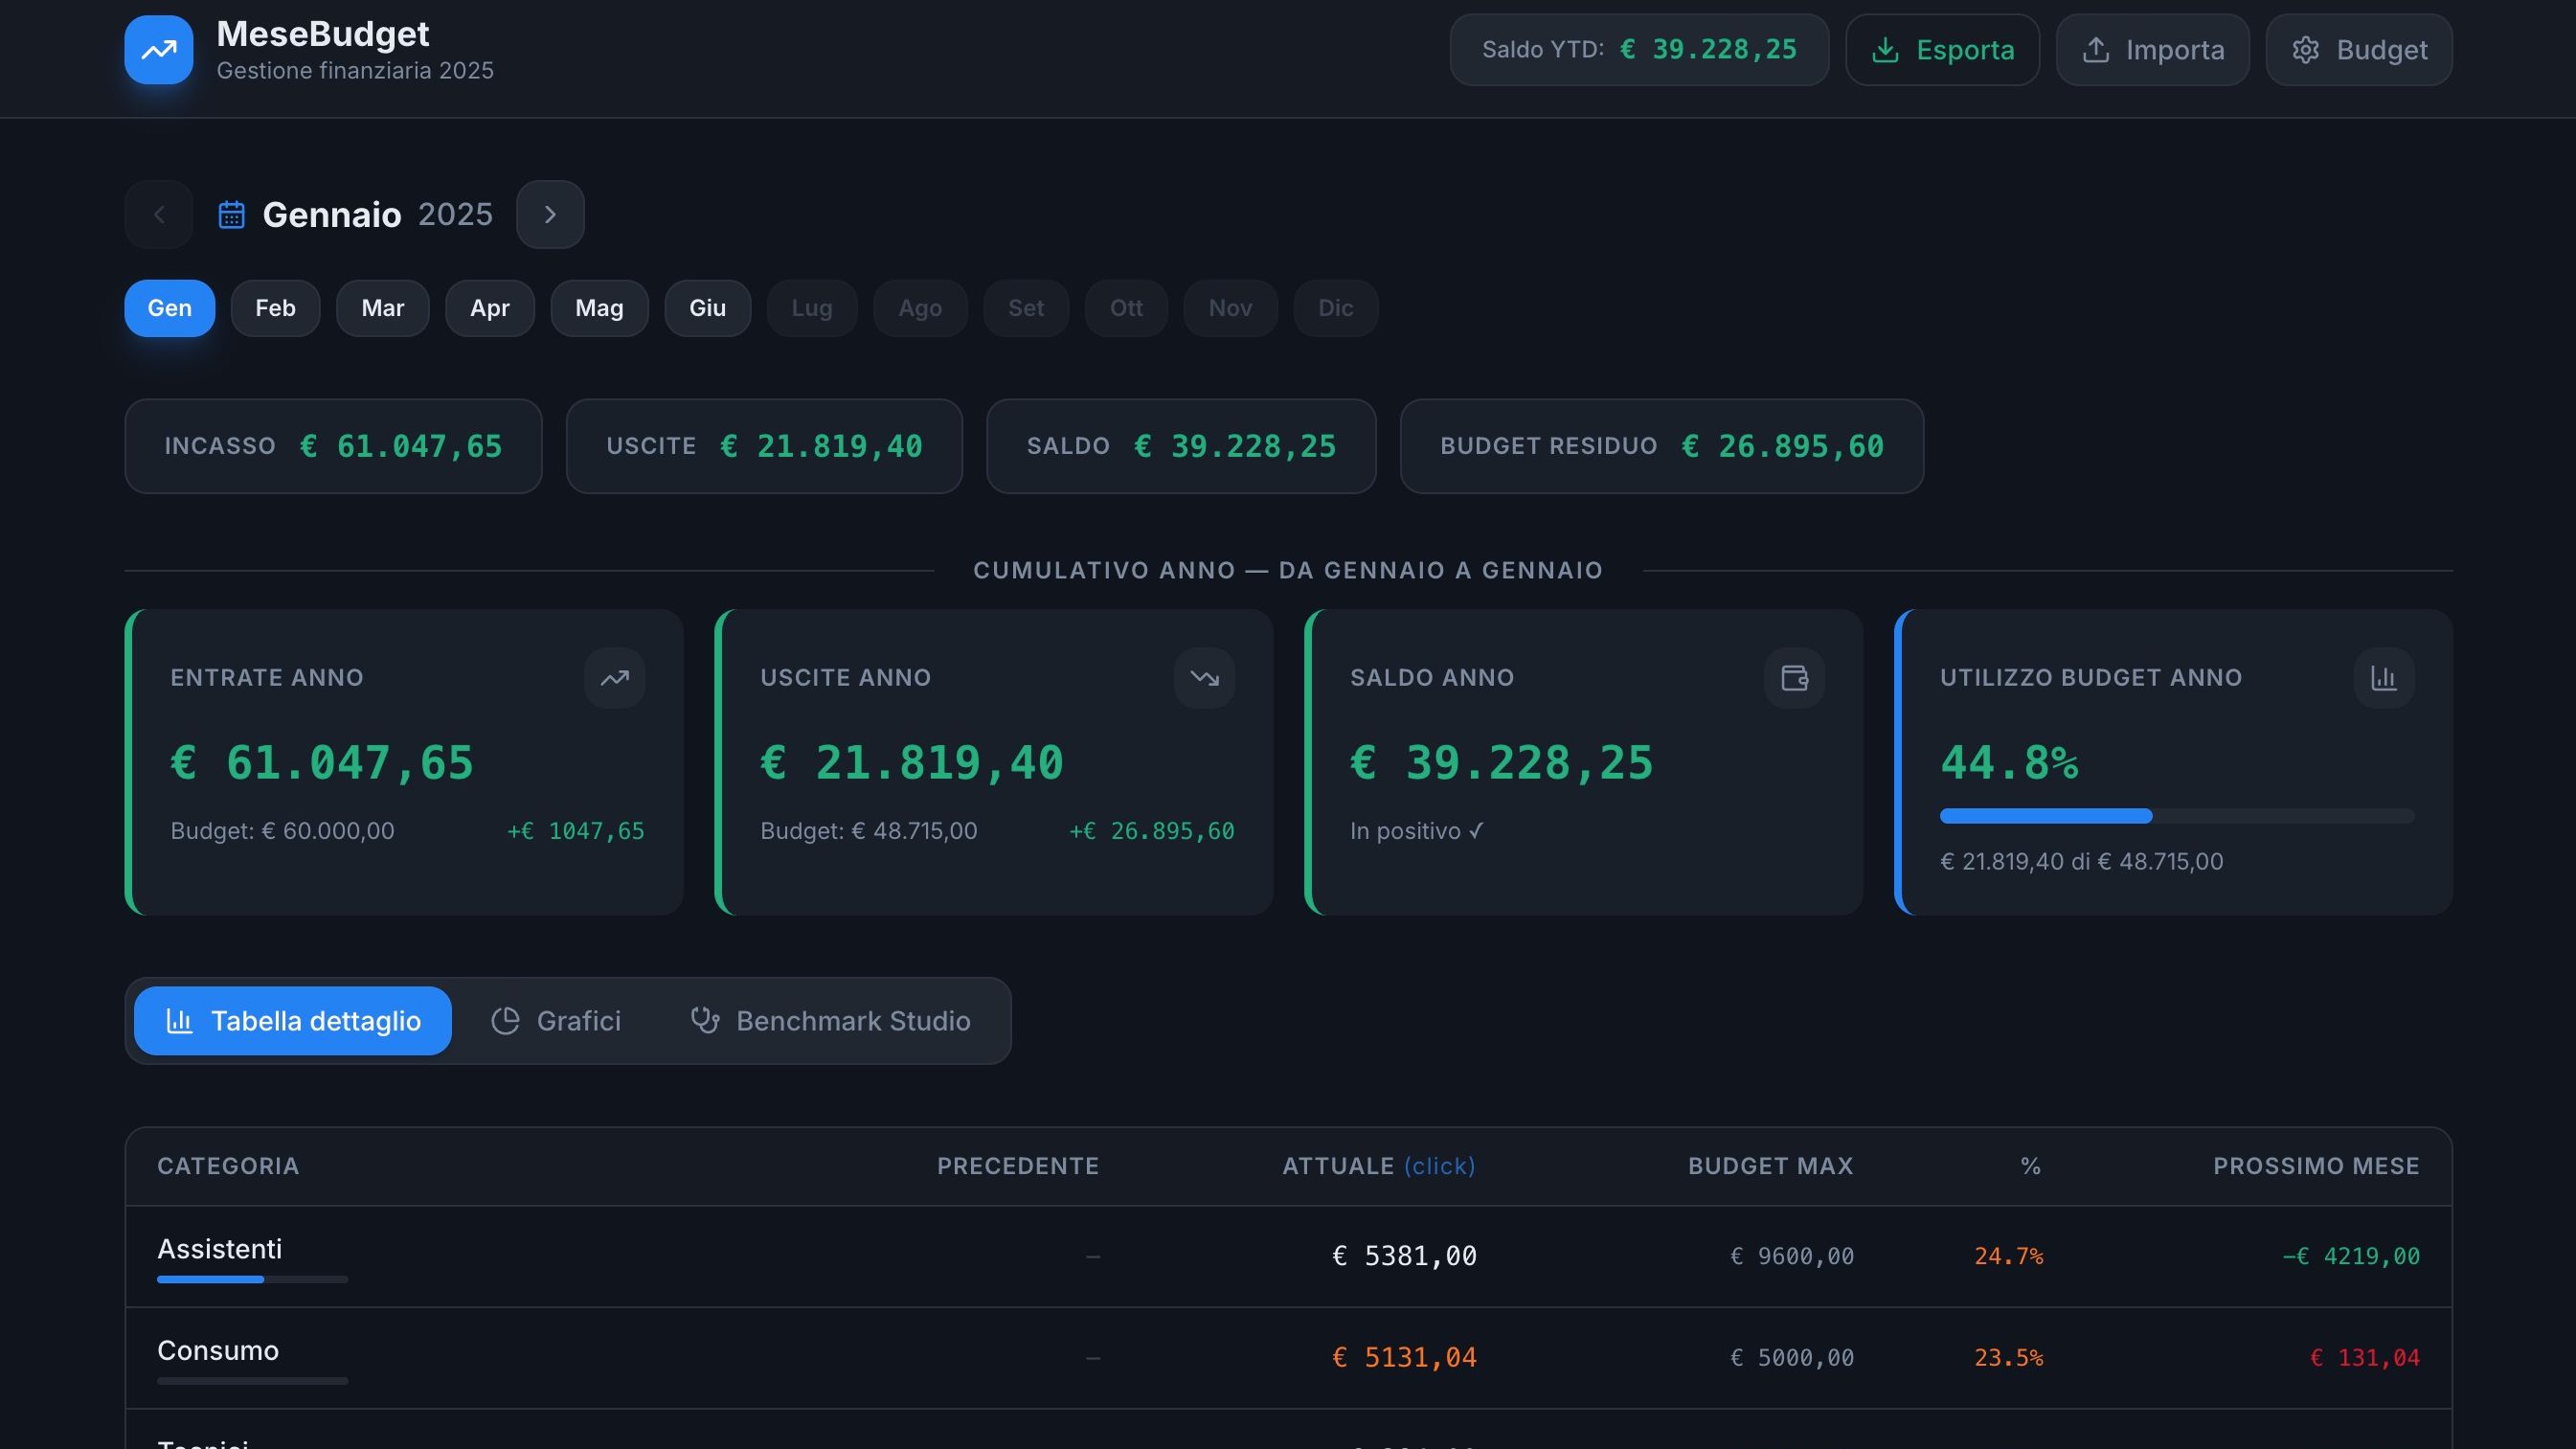Switch to the Grafici tab

(556, 1021)
